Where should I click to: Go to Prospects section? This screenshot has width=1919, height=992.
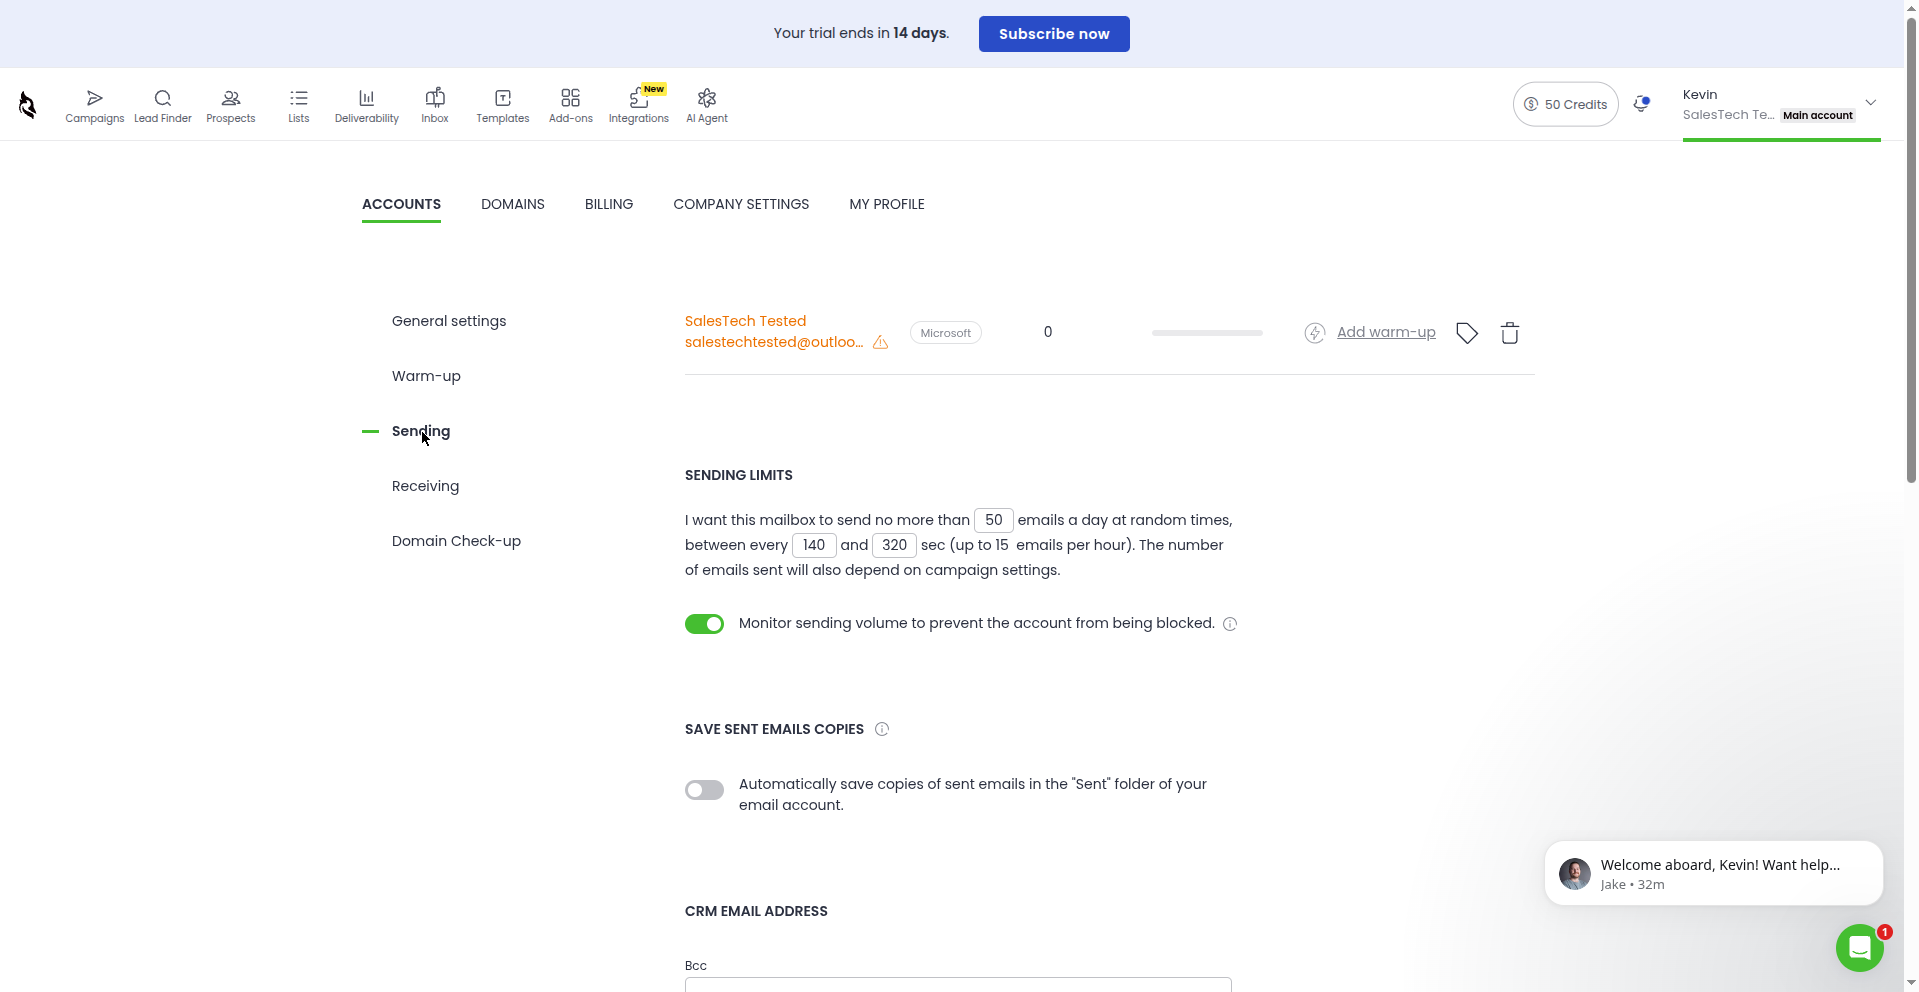click(231, 105)
